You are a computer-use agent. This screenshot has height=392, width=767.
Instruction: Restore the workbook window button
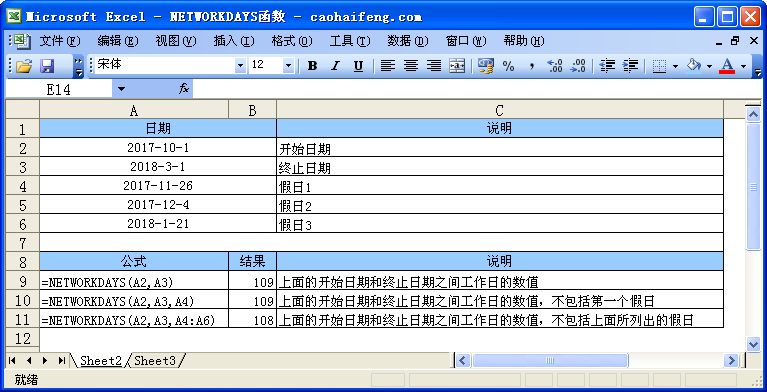click(x=735, y=41)
